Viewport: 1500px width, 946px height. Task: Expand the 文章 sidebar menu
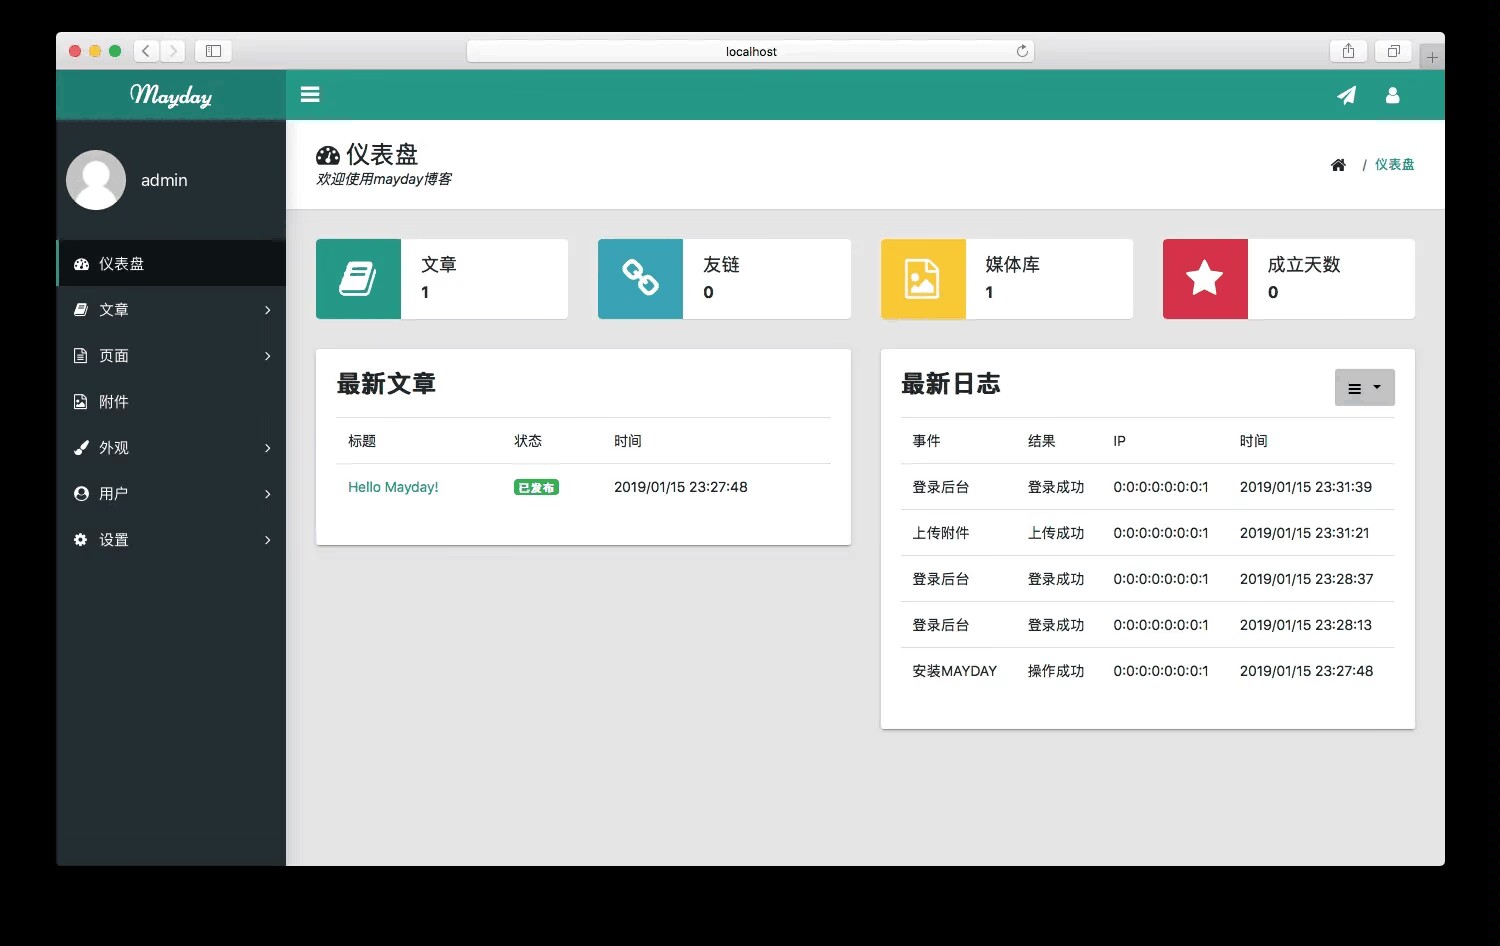171,309
